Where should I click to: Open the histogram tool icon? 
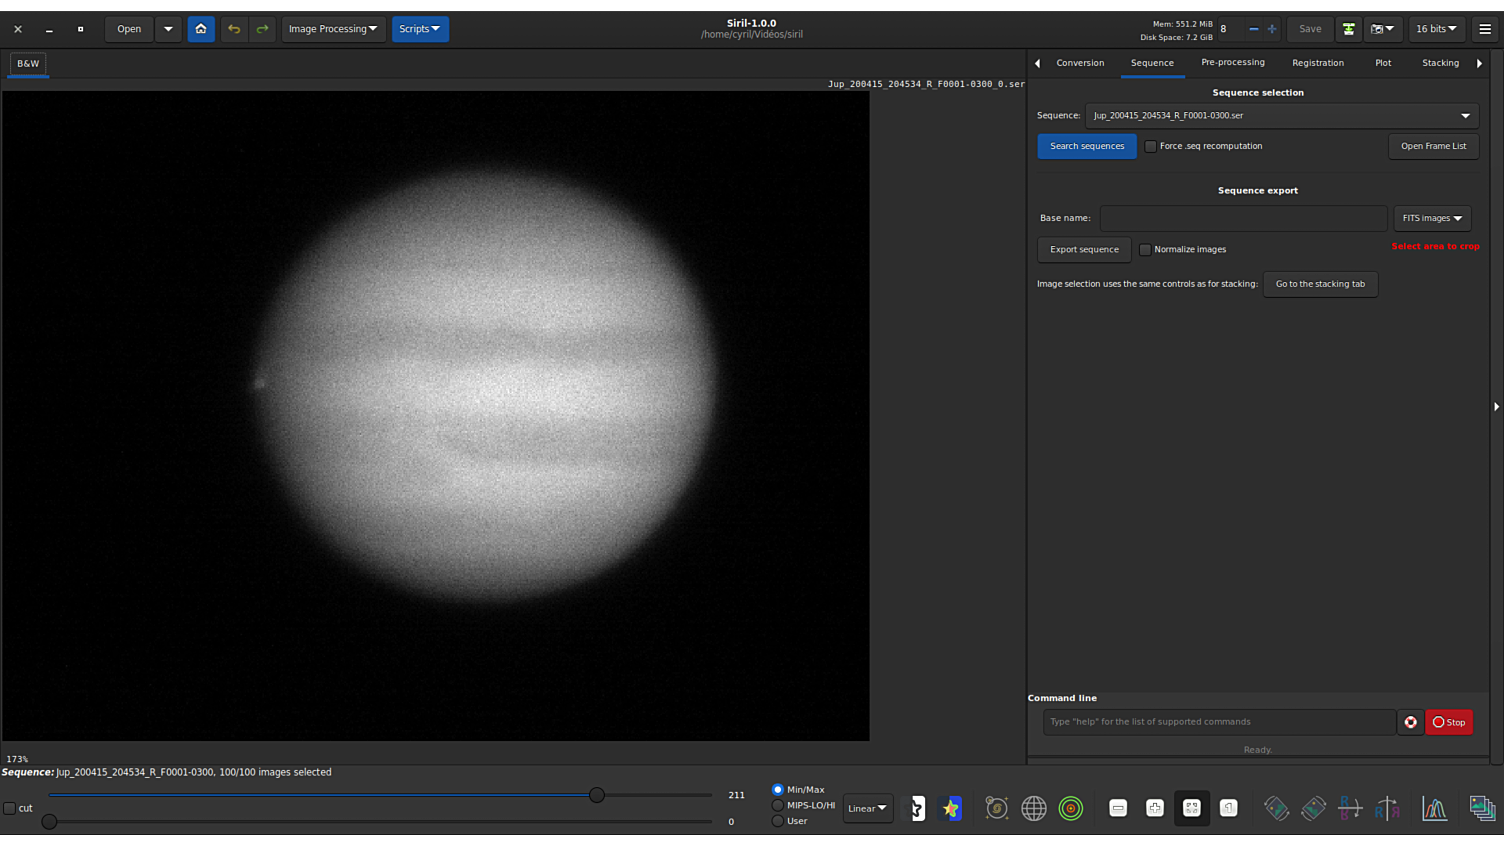point(1435,808)
